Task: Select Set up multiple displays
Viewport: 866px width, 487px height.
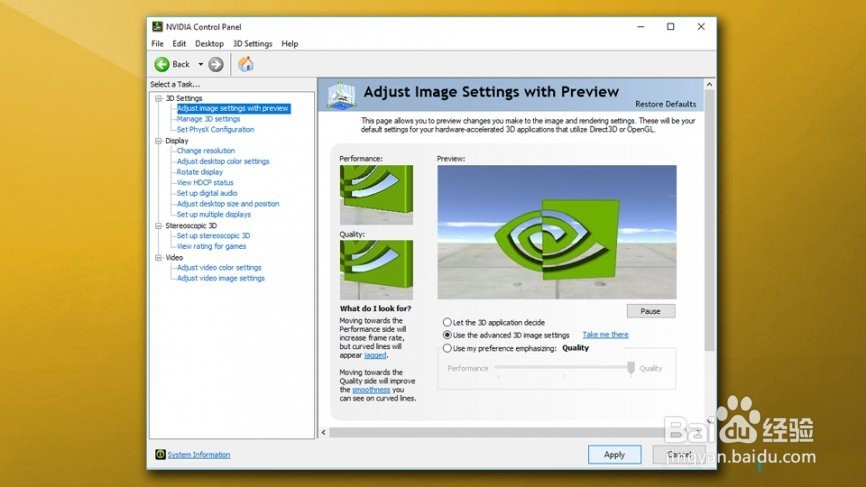Action: [x=214, y=214]
